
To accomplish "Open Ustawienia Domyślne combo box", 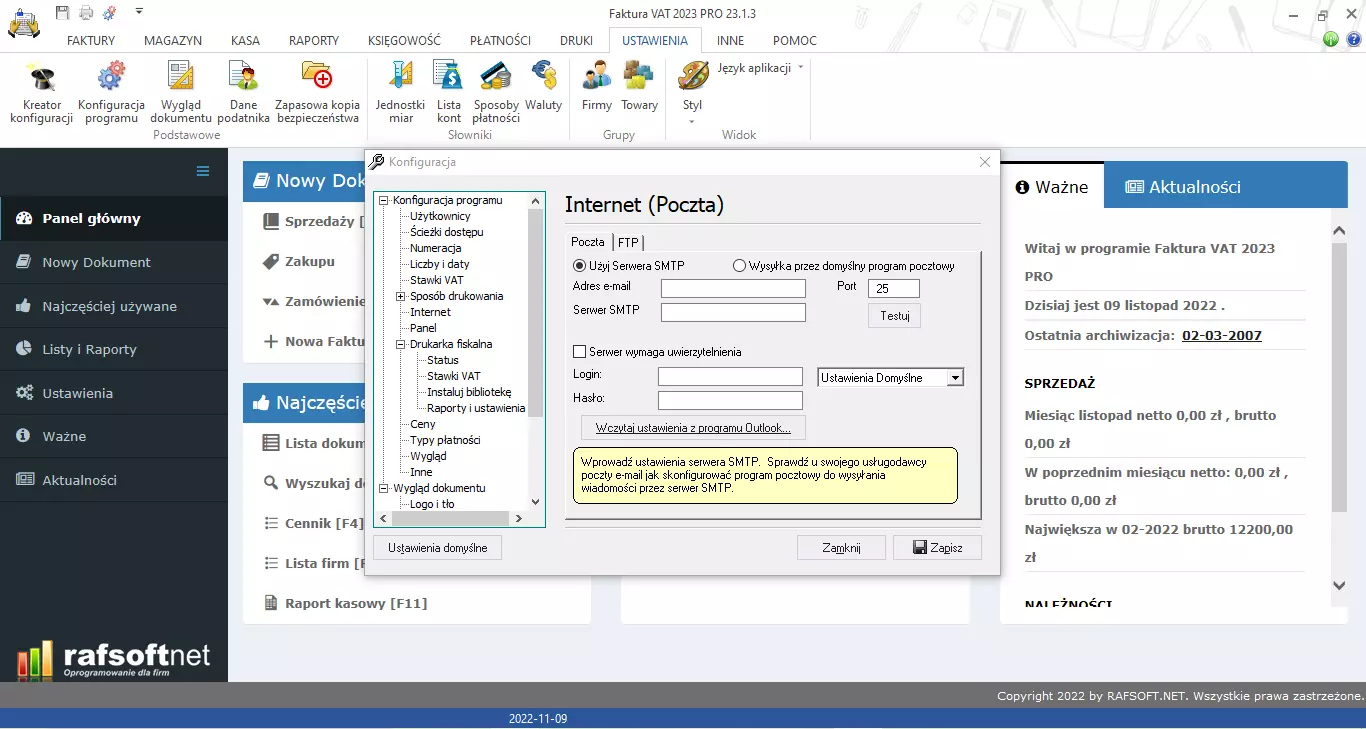I will [x=955, y=378].
